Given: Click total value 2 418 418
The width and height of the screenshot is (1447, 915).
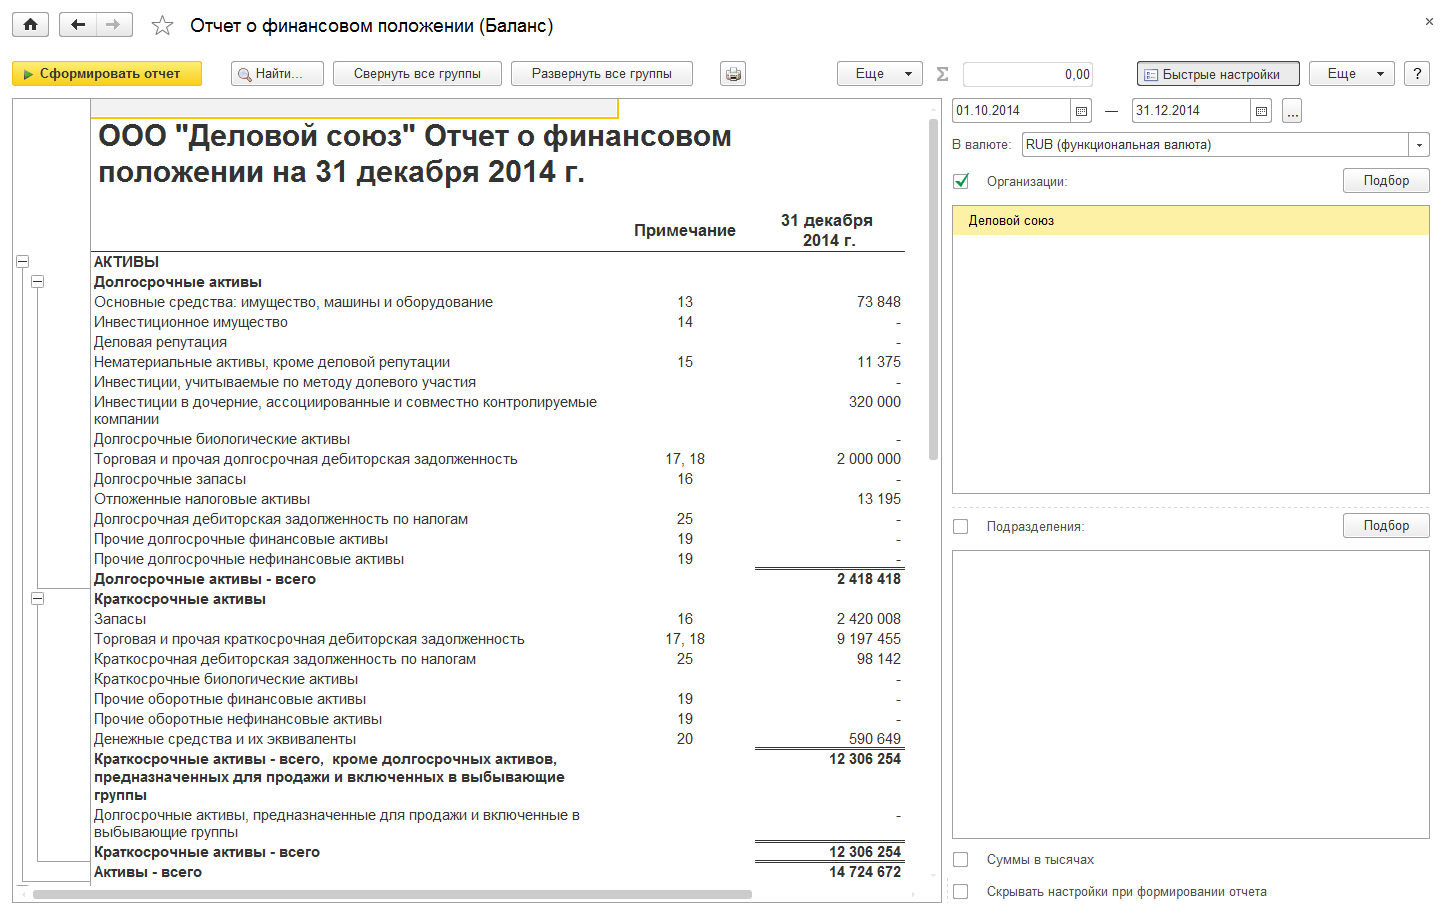Looking at the screenshot, I should pos(869,579).
